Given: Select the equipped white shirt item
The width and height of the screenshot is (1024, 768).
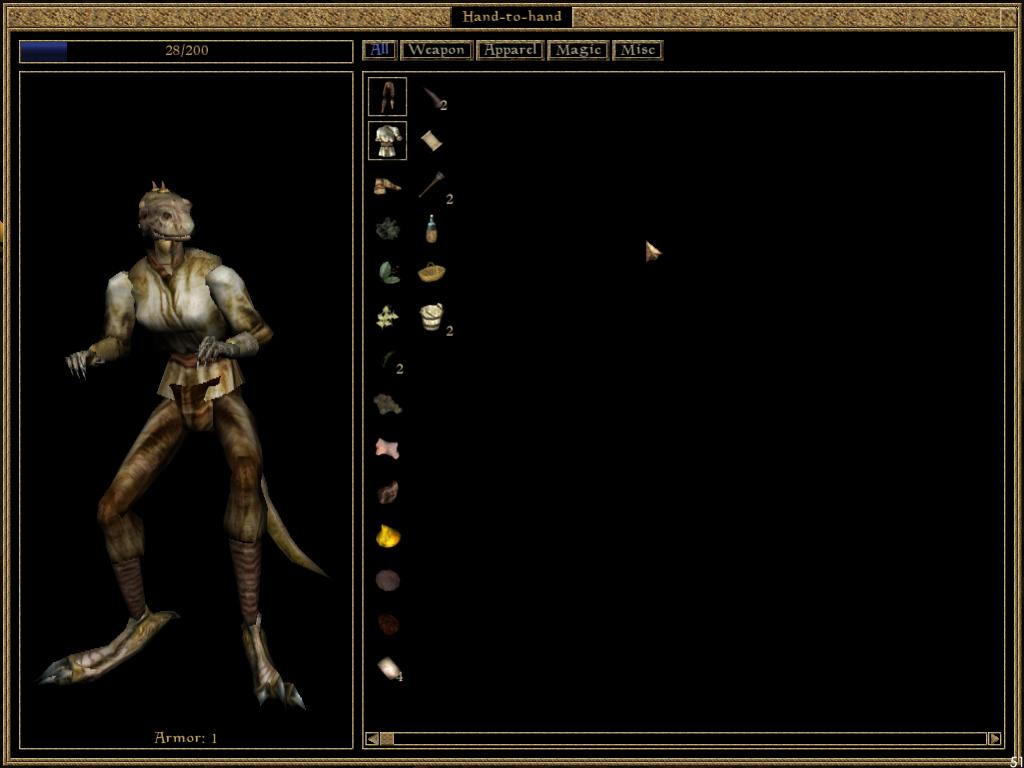Looking at the screenshot, I should (387, 141).
